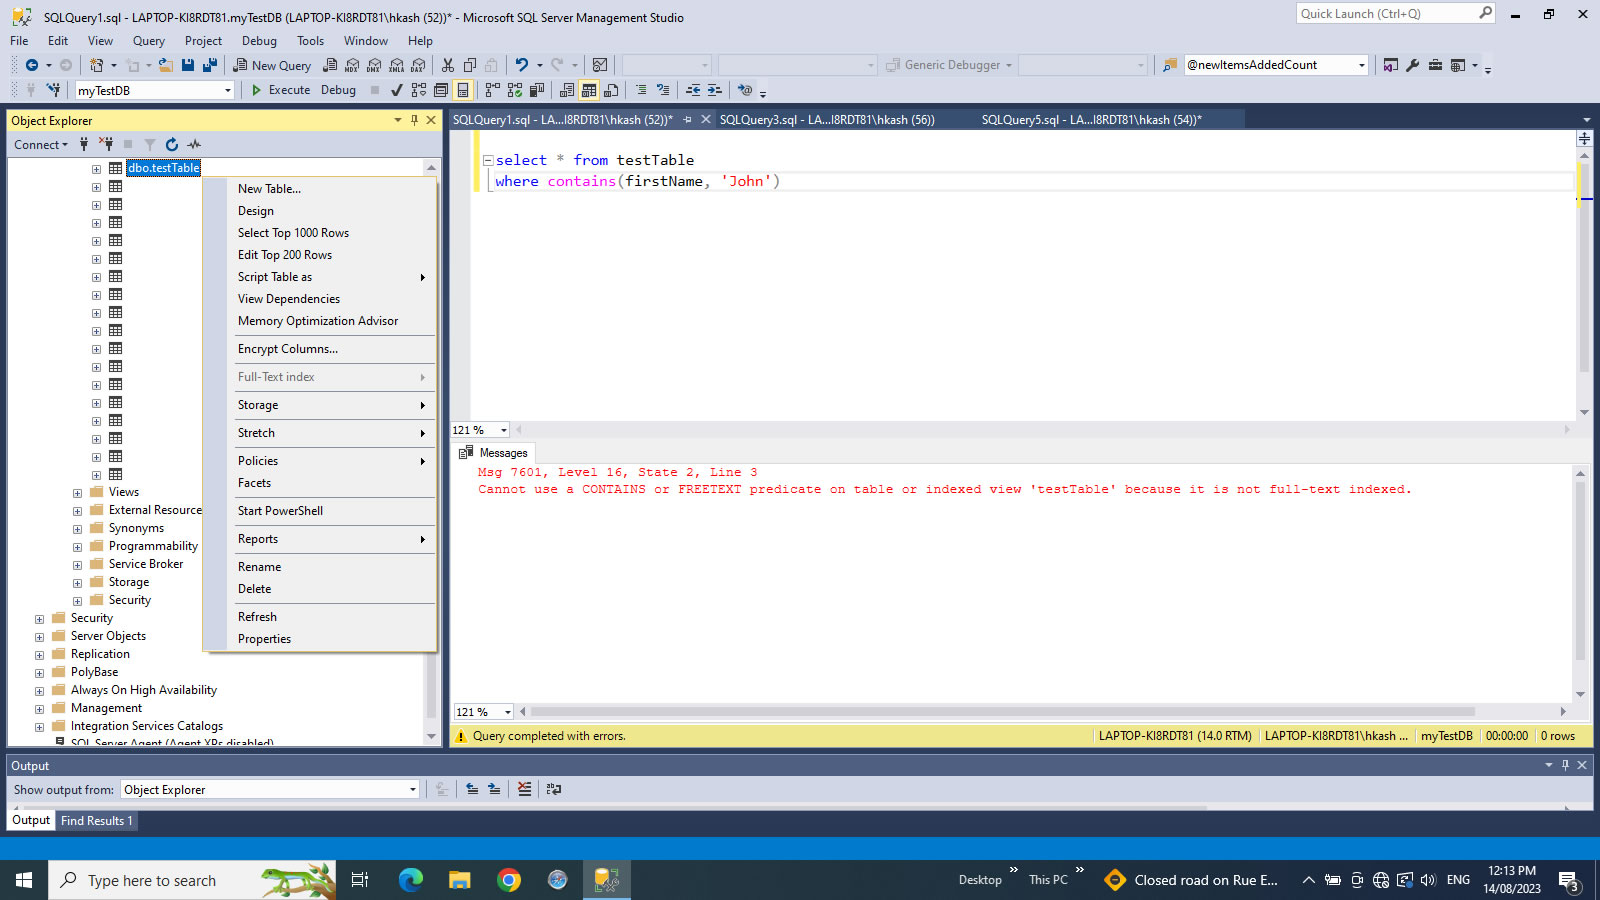The image size is (1600, 900).
Task: Open File Explorer from the taskbar
Action: point(460,880)
